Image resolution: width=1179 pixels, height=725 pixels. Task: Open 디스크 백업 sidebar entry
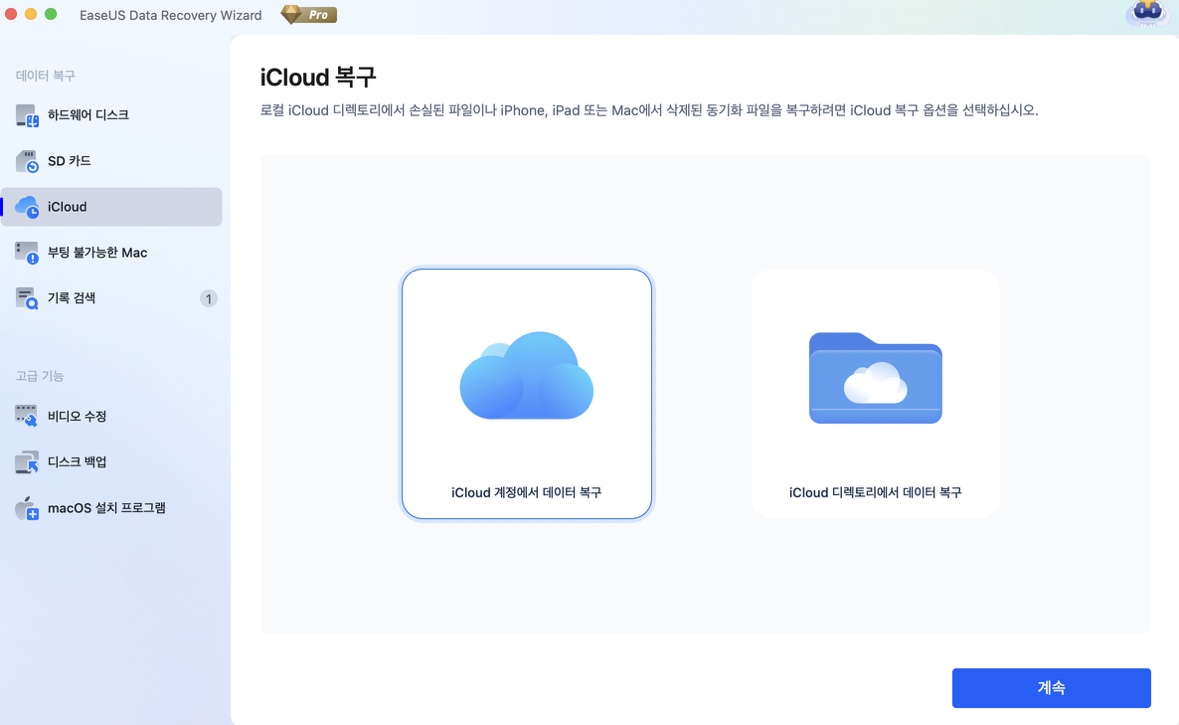tap(111, 462)
